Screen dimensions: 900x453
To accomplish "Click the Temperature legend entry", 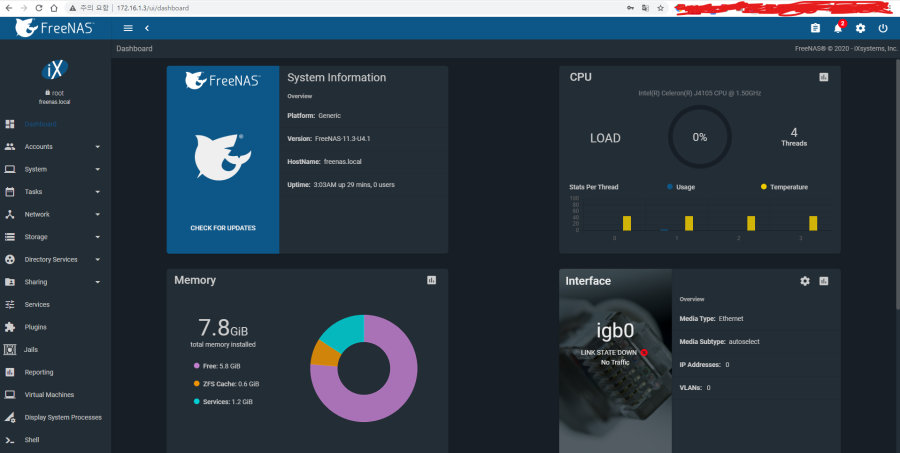I will 784,187.
